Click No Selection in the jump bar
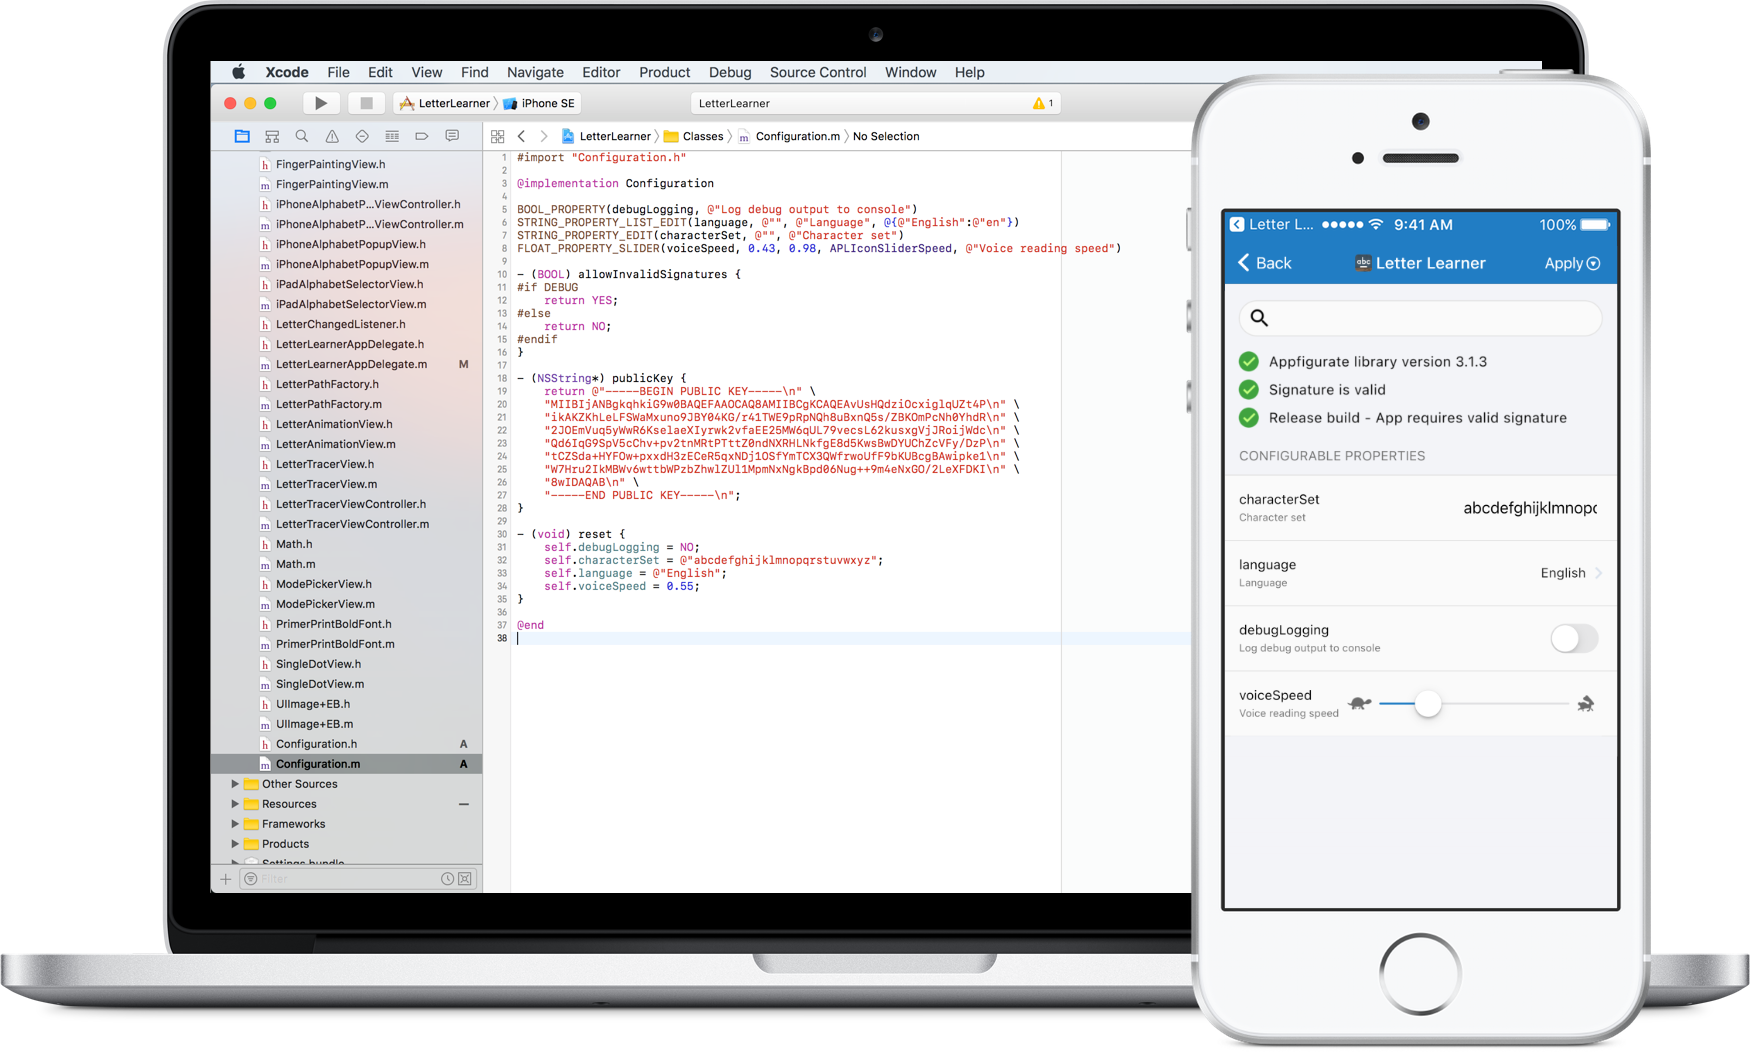This screenshot has height=1053, width=1750. tap(886, 136)
